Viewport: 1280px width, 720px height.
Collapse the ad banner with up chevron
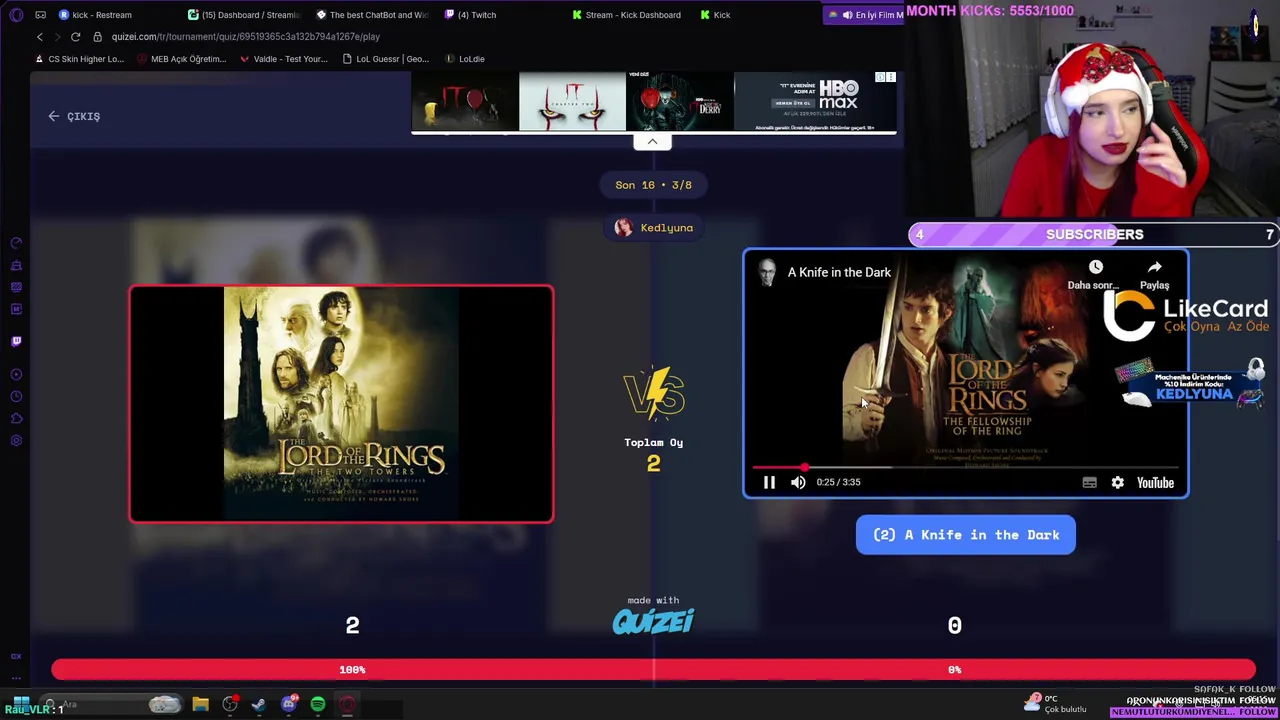652,142
